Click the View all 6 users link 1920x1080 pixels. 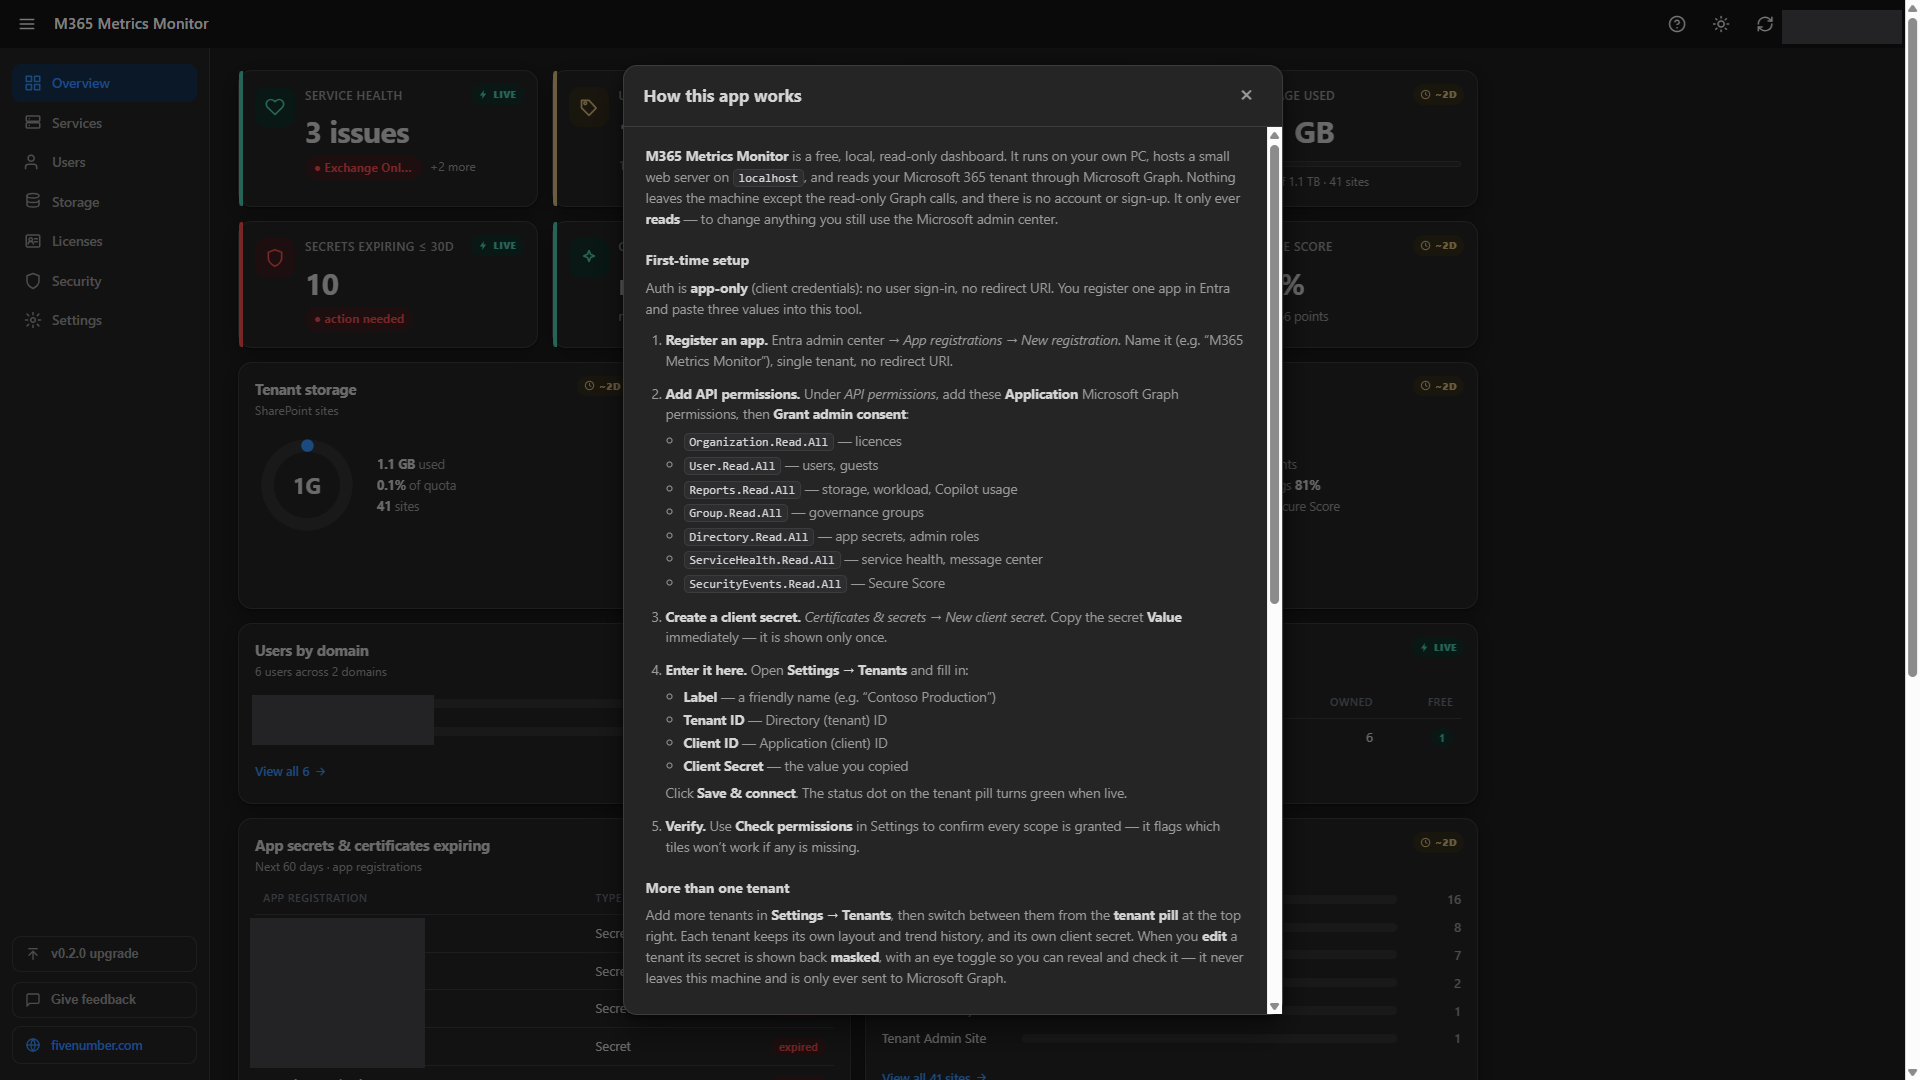[x=290, y=772]
